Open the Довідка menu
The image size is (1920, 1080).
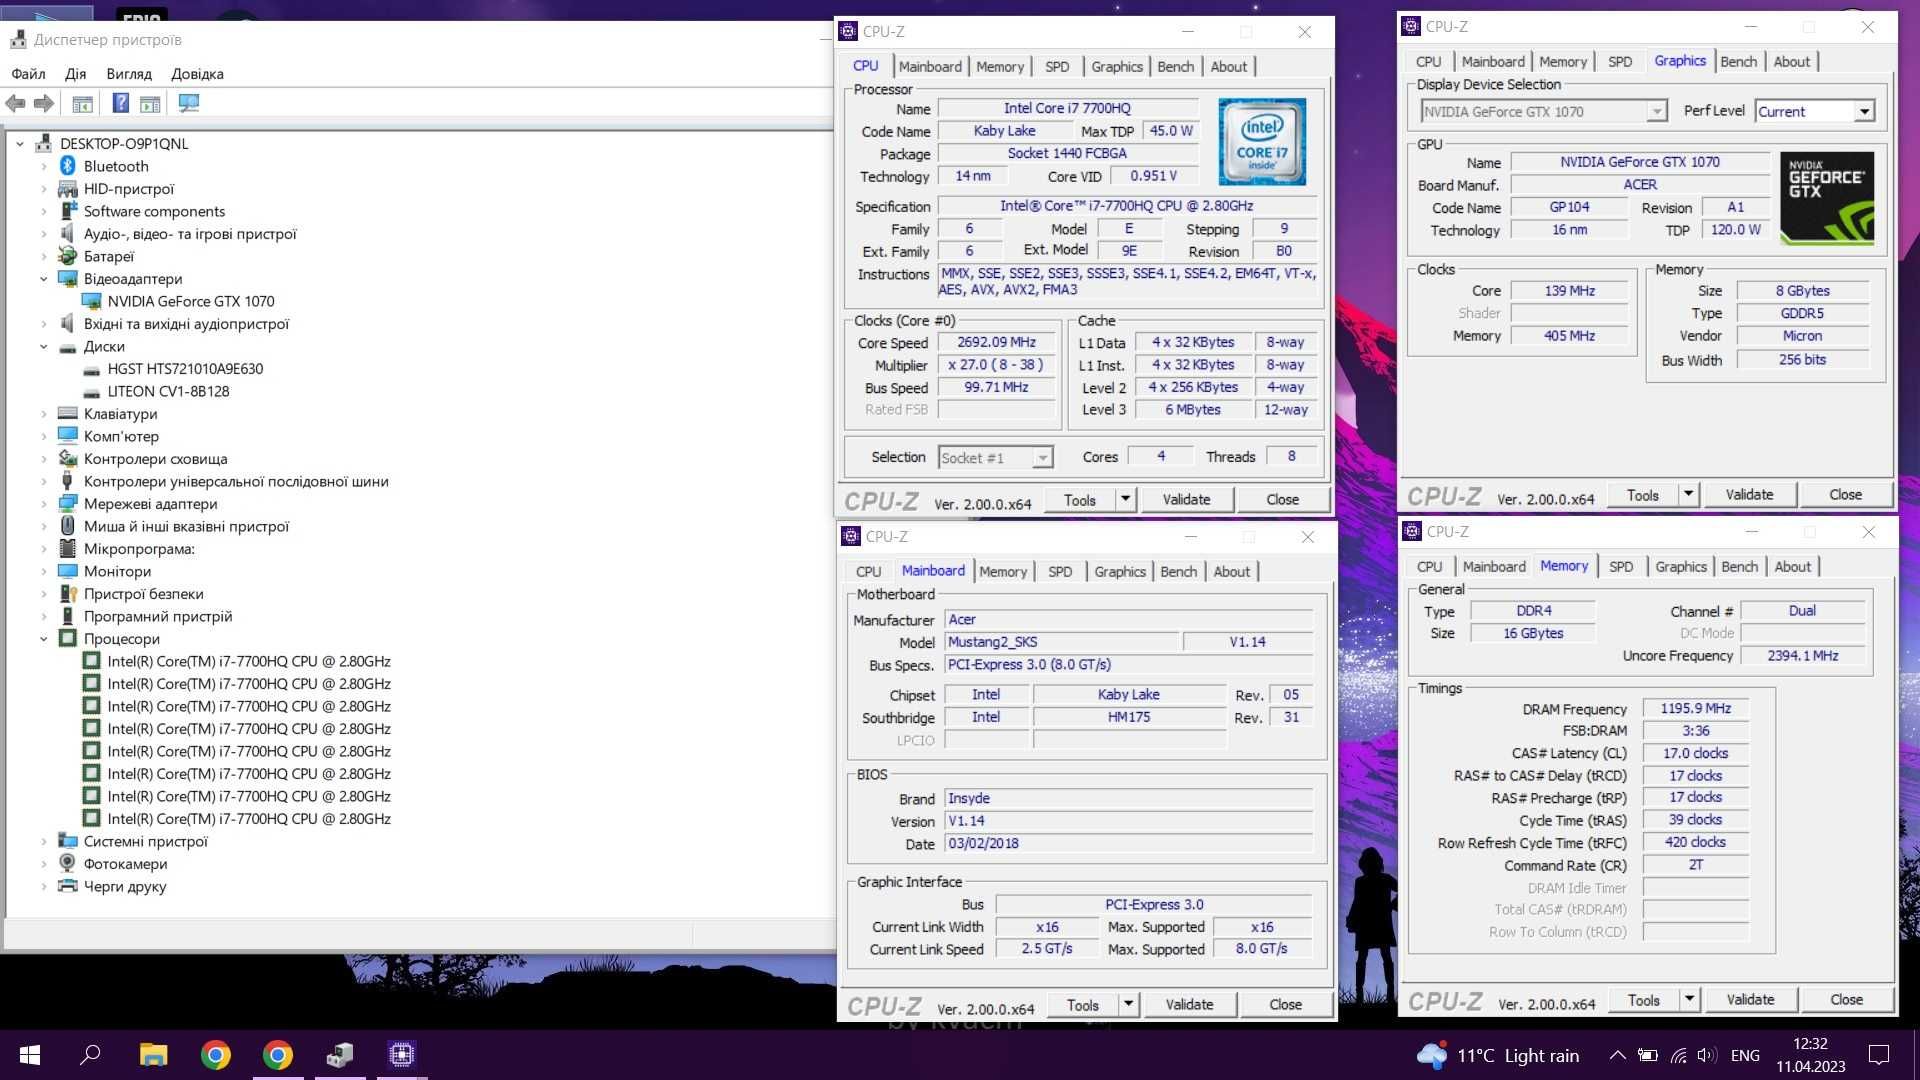(197, 73)
